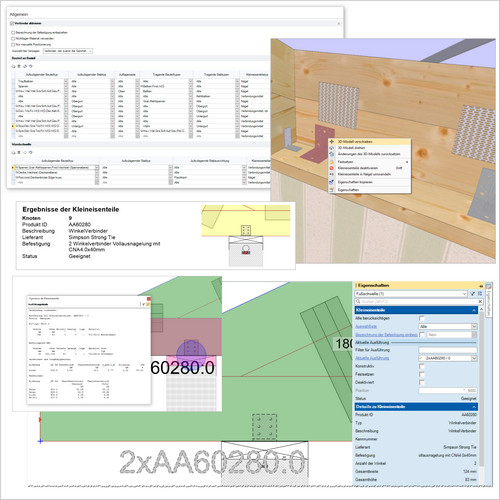
Task: Click the magnifier icon in Eigenschaften search box
Action: point(358,302)
